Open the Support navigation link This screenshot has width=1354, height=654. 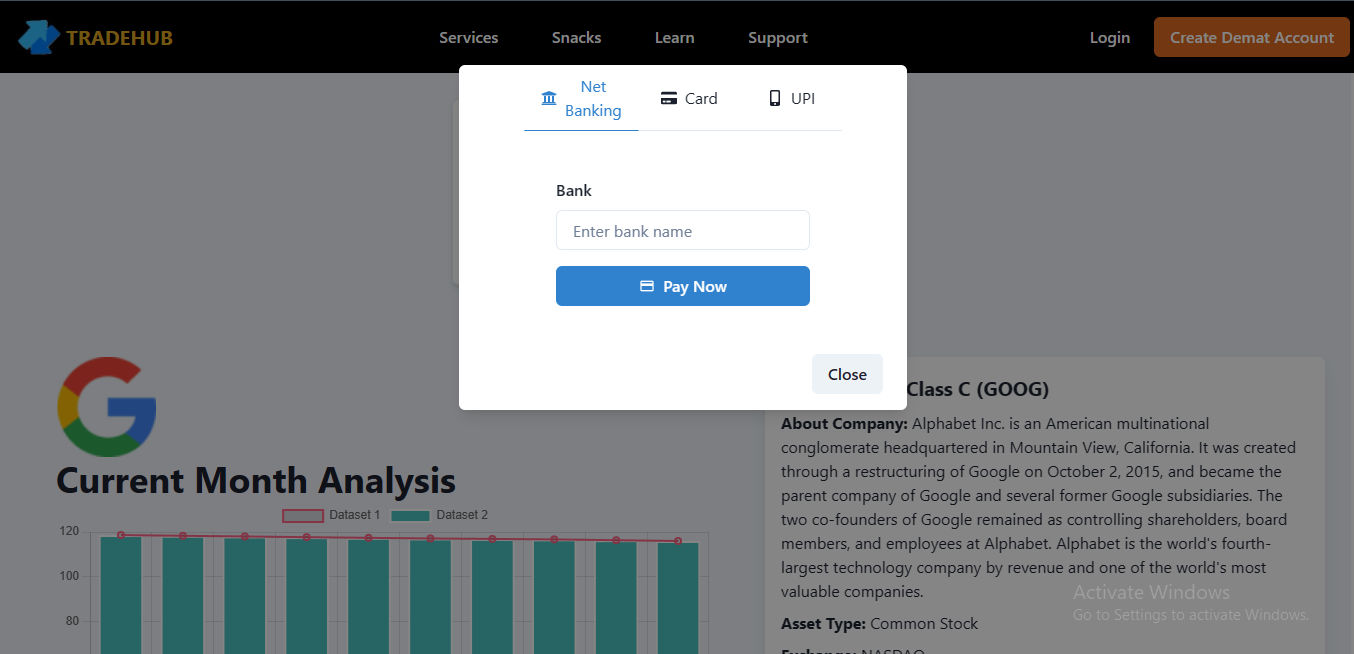point(778,37)
